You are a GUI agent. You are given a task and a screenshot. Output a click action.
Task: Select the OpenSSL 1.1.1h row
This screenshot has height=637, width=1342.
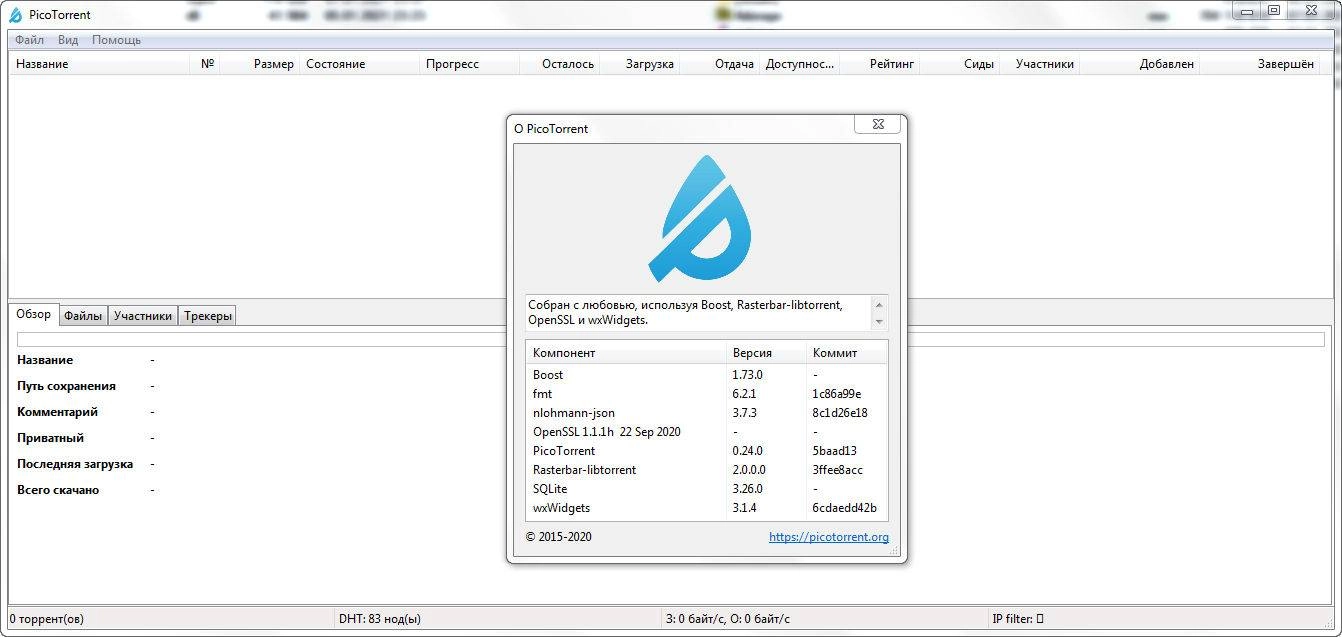pos(706,432)
